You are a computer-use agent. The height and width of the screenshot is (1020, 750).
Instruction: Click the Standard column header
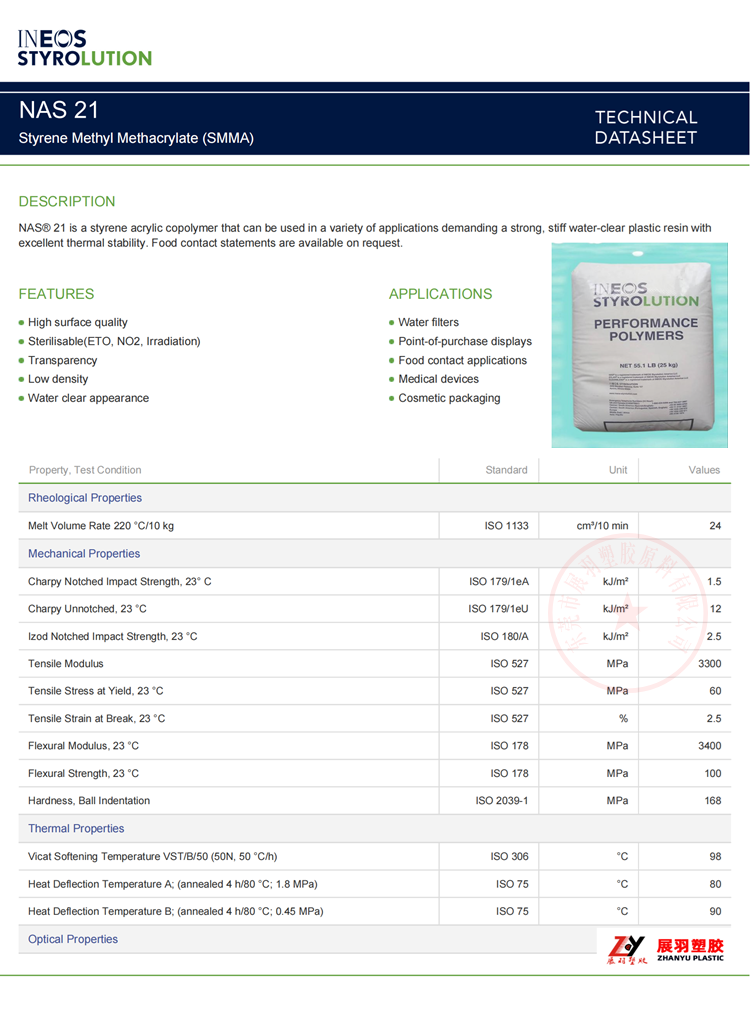tap(506, 470)
